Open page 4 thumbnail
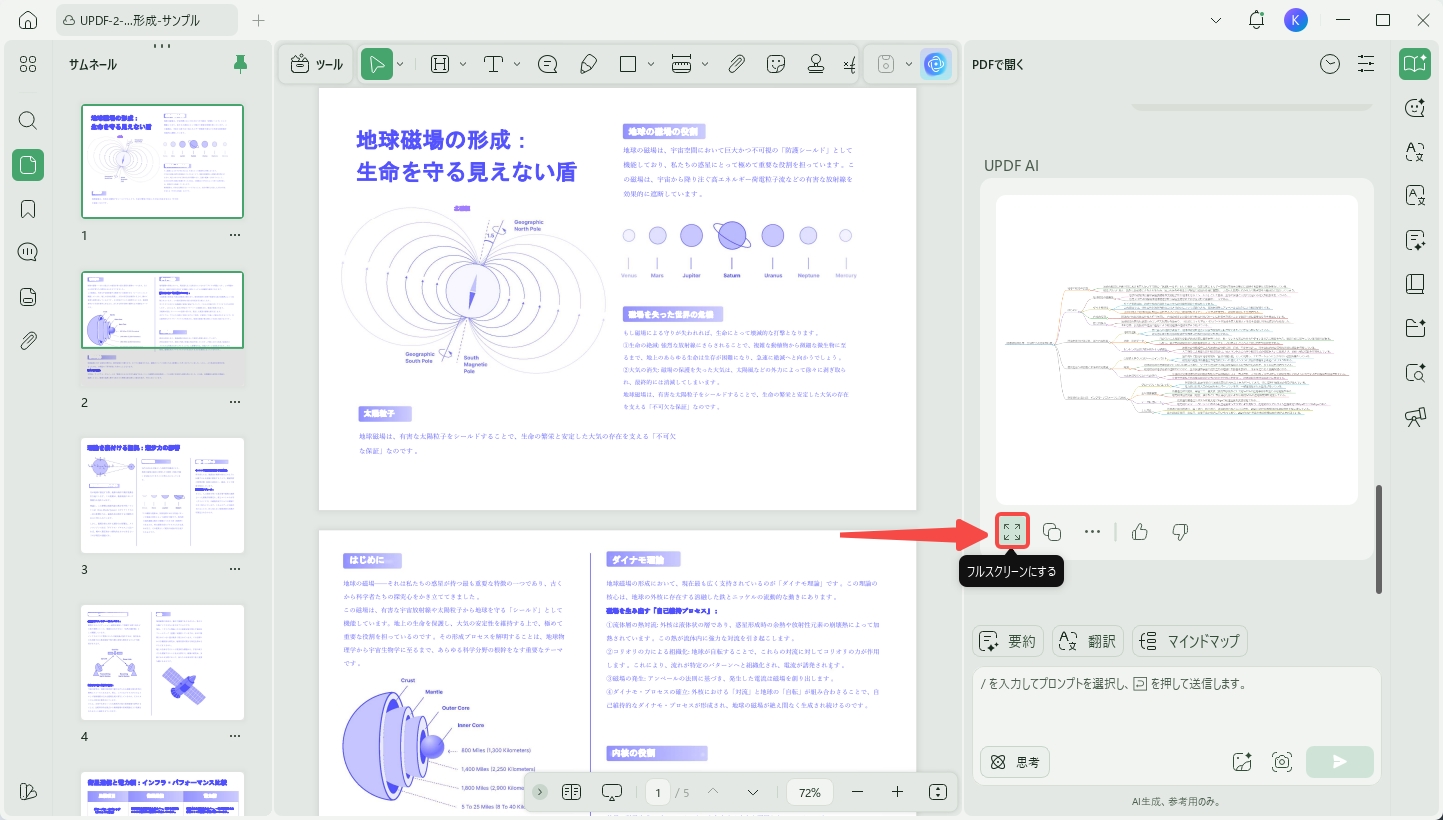This screenshot has height=820, width=1443. point(163,662)
